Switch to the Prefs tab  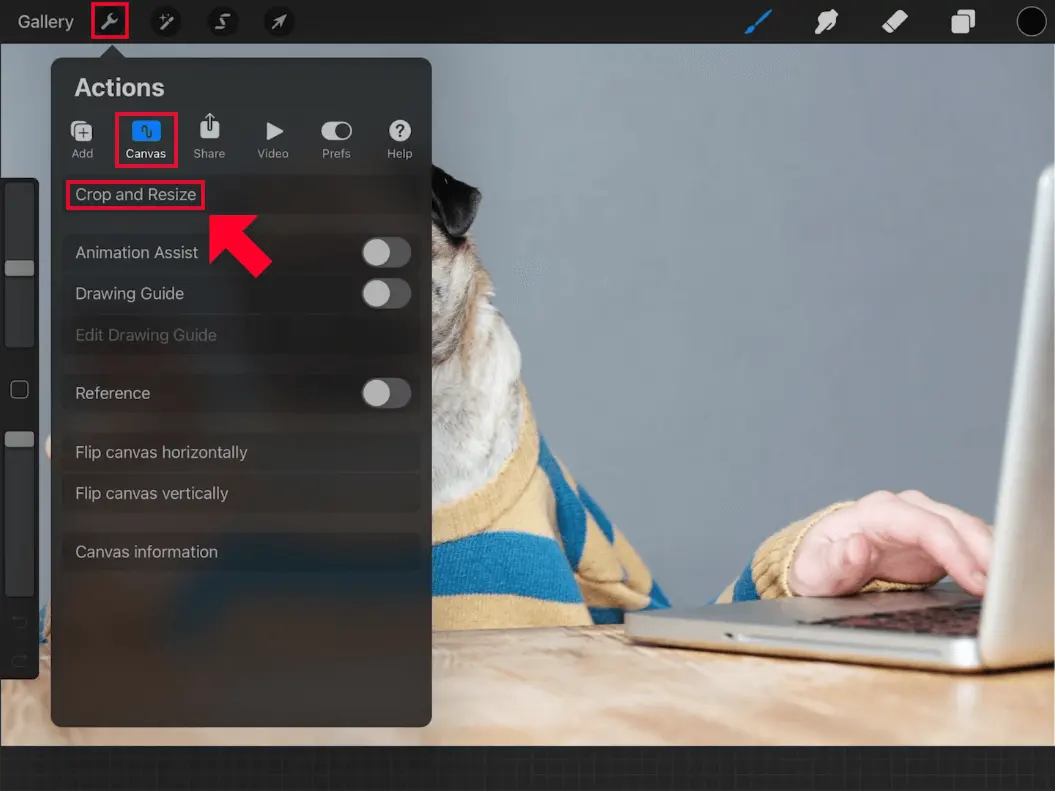[x=336, y=139]
